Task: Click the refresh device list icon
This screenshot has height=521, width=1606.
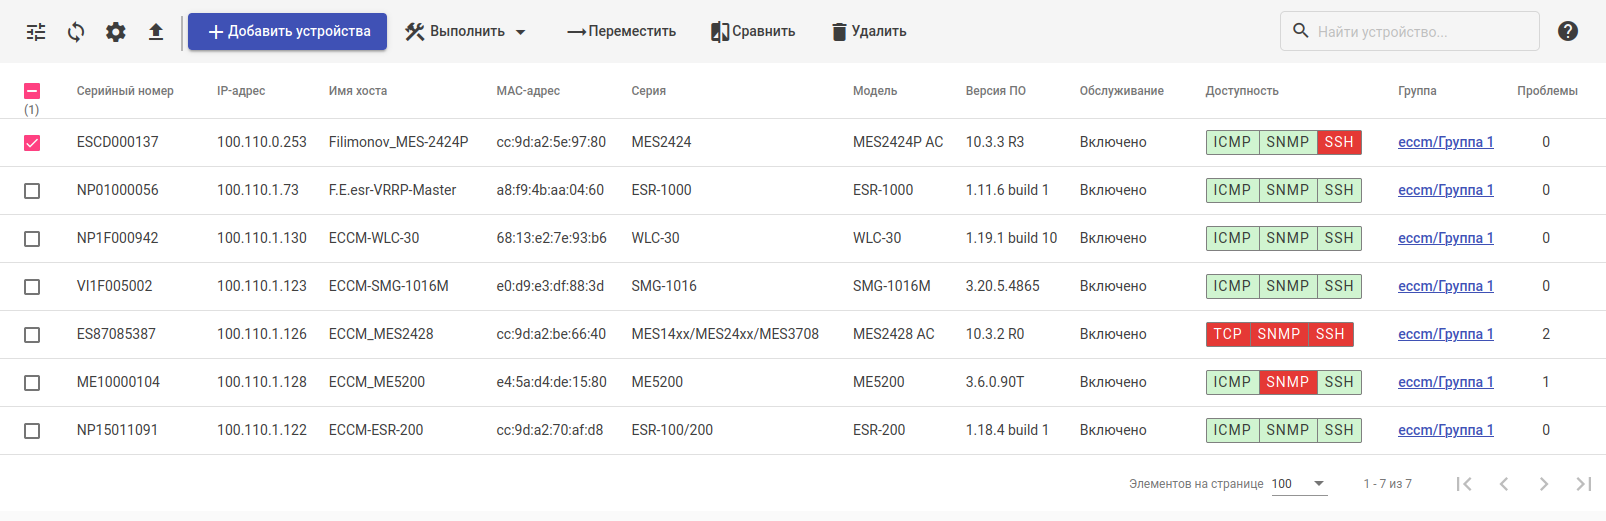Action: [76, 32]
